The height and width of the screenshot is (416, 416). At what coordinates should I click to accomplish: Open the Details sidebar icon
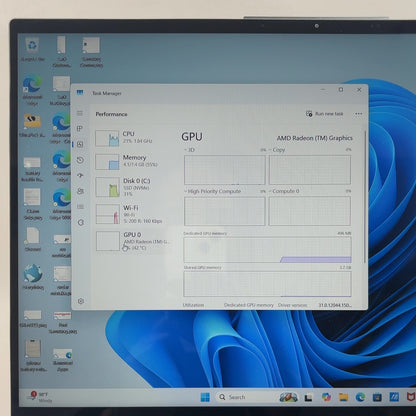point(80,207)
